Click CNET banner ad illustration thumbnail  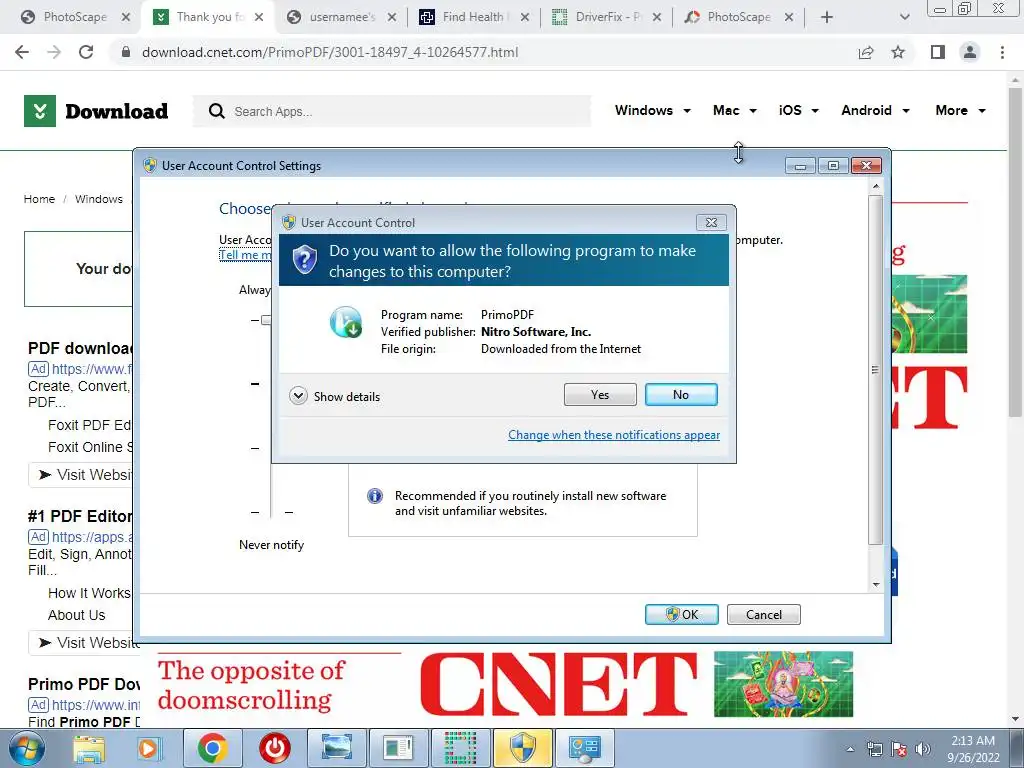coord(783,684)
